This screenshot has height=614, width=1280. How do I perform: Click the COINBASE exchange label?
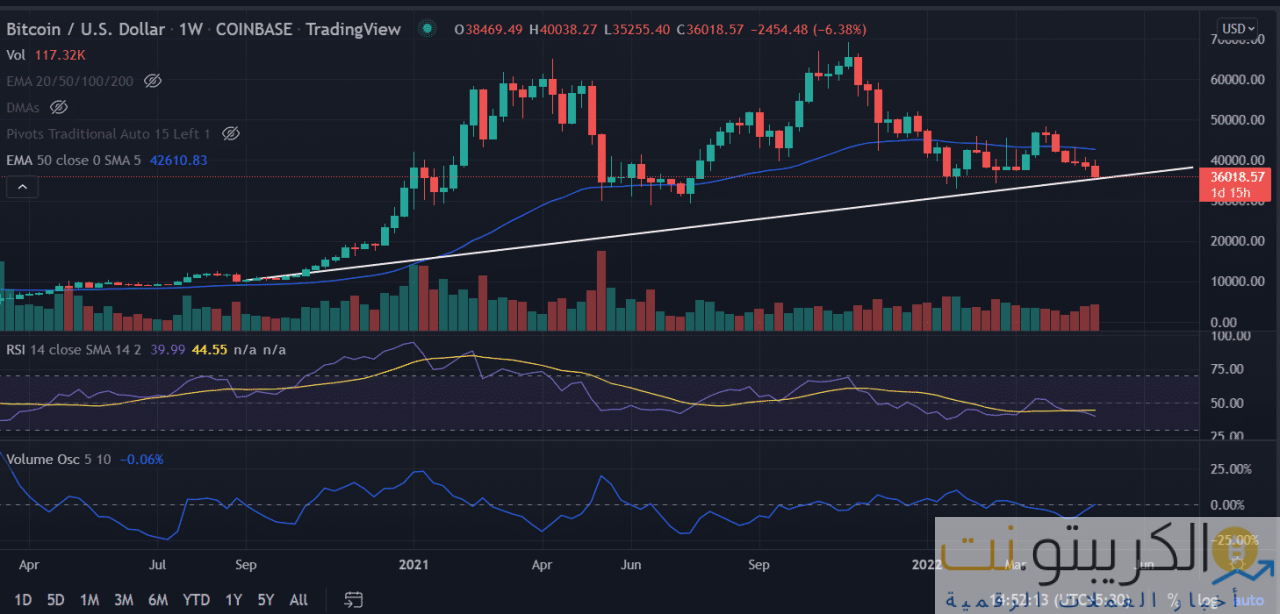[254, 29]
